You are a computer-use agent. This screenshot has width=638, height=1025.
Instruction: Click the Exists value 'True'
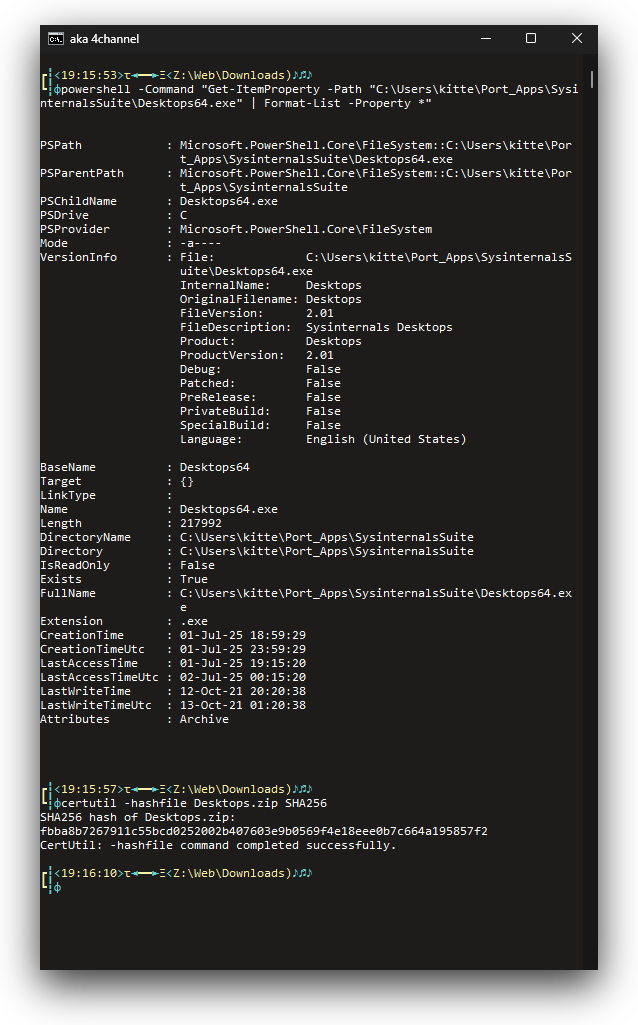point(193,580)
